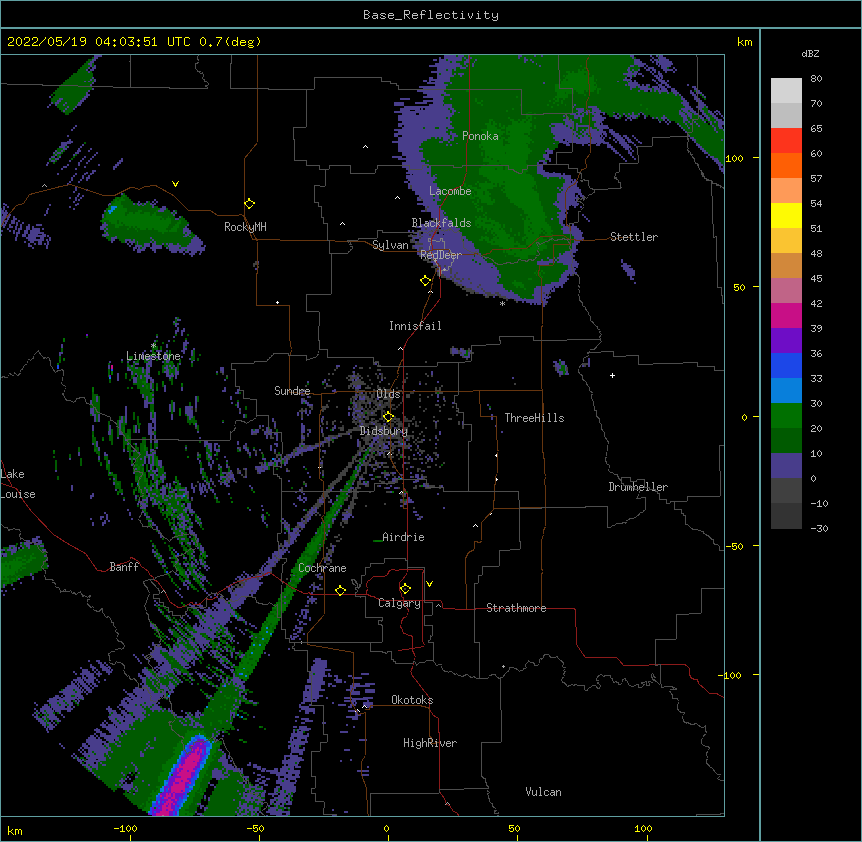Click the Cochrane label
The width and height of the screenshot is (862, 842).
tap(322, 568)
